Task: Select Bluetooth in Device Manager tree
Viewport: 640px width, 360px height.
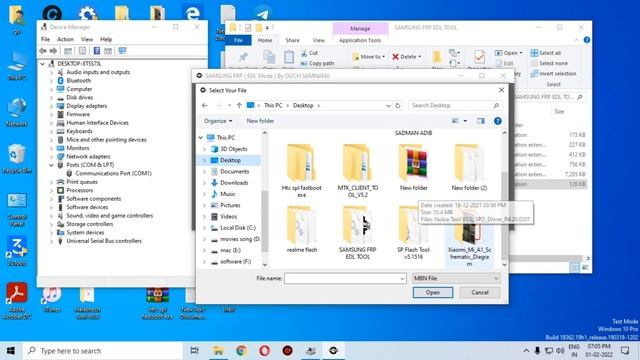Action: [x=78, y=81]
